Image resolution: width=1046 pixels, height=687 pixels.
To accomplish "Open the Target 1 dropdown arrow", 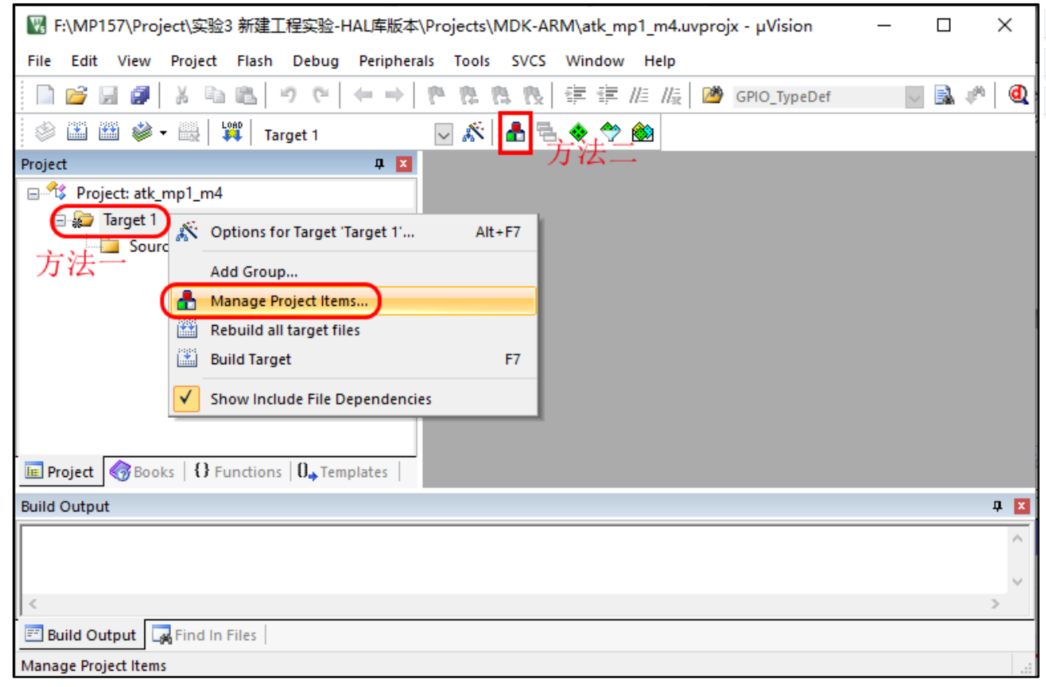I will (444, 135).
